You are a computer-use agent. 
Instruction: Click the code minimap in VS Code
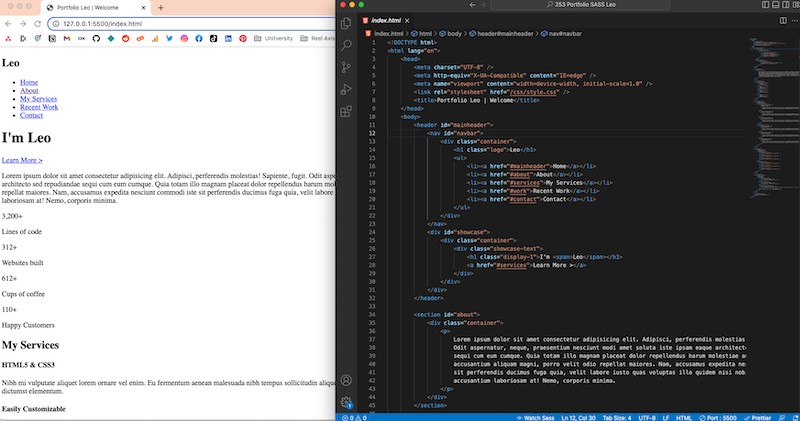pos(773,117)
